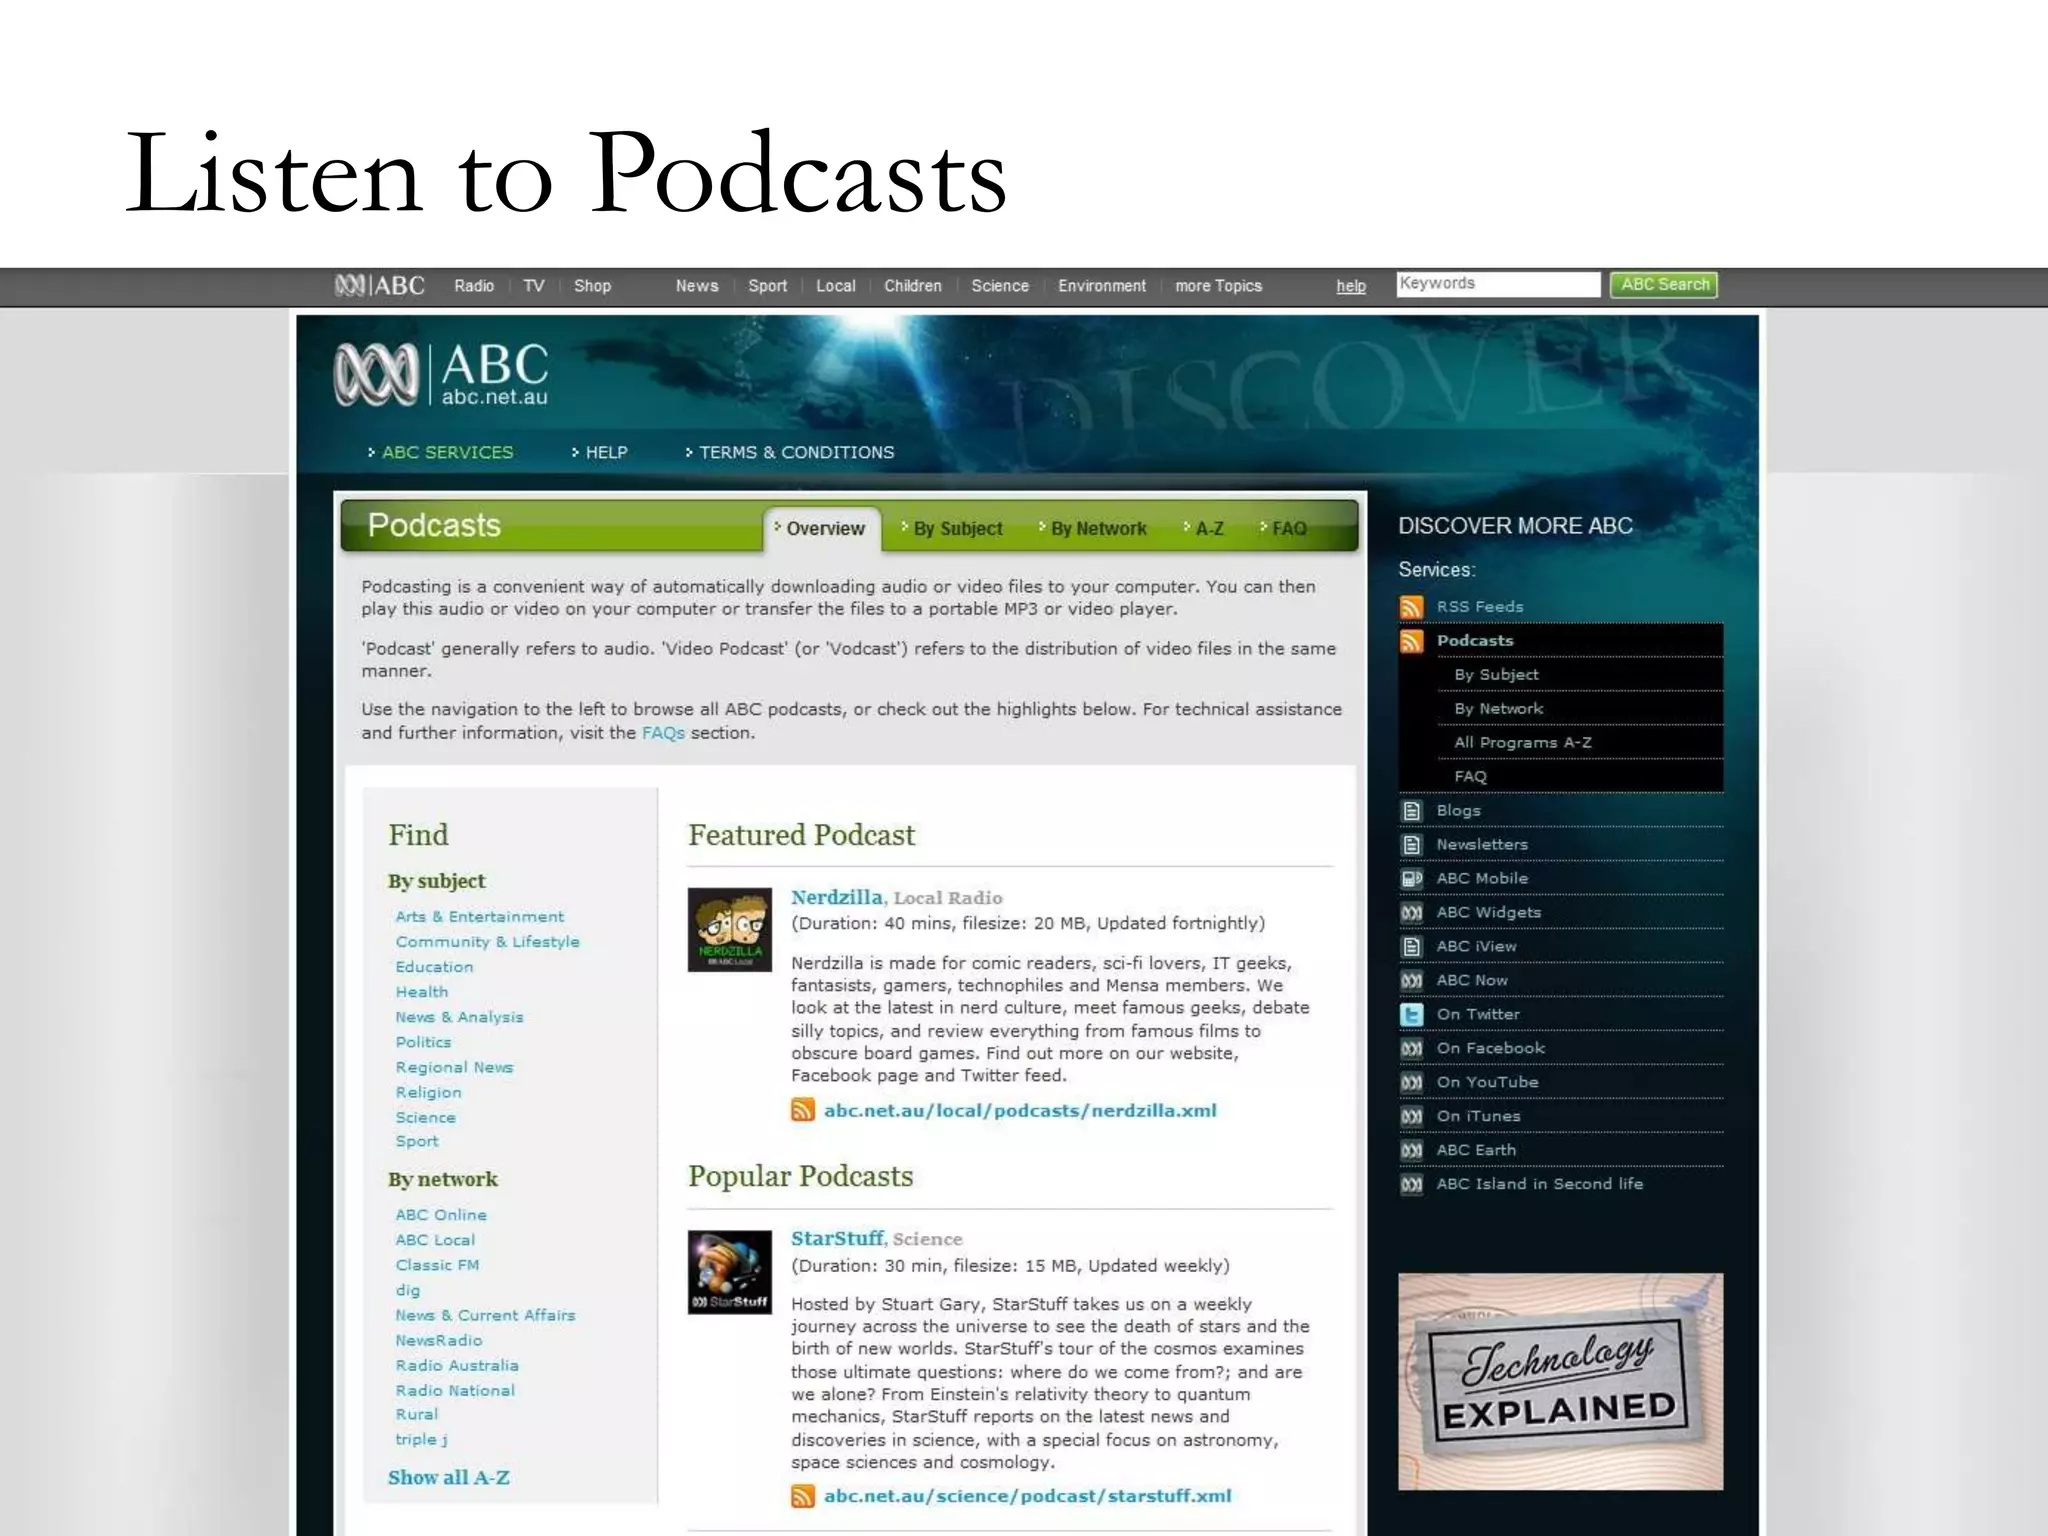
Task: Click the ABC Island in Second life icon
Action: [1411, 1185]
